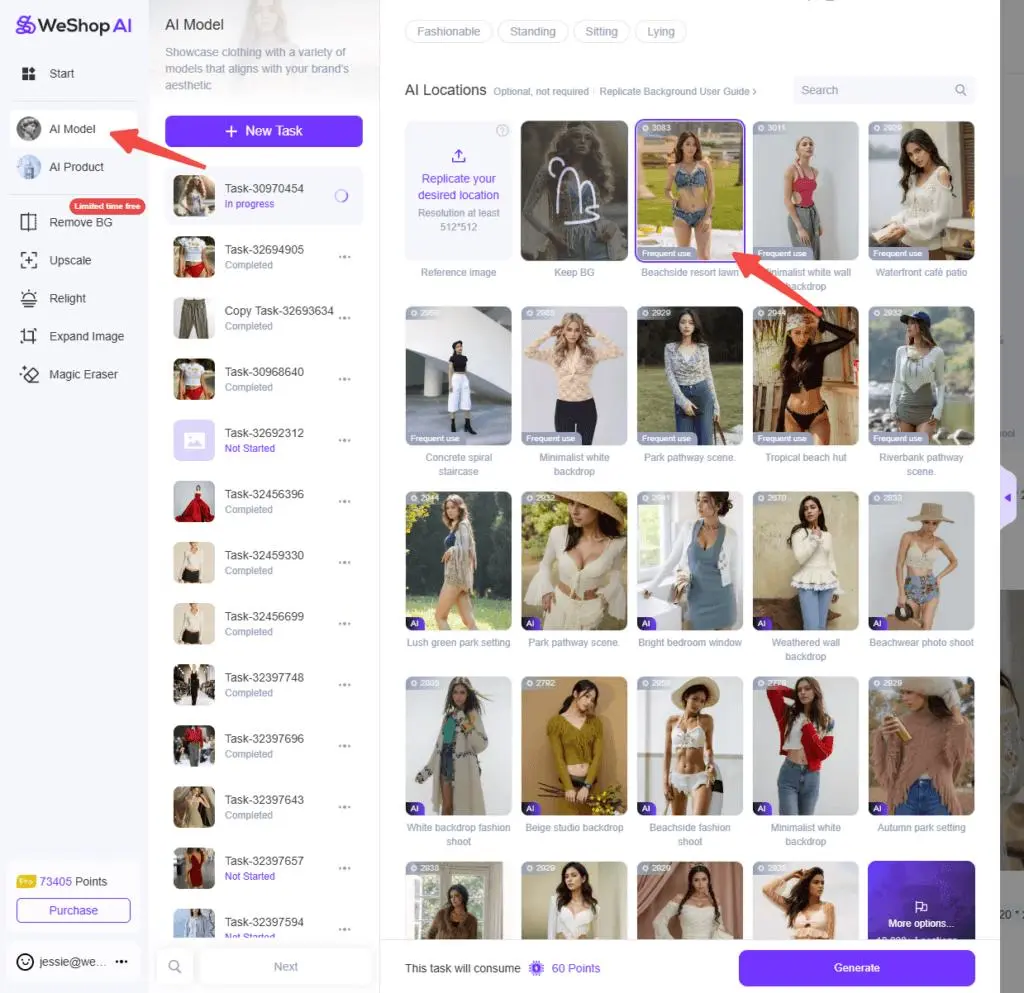Screen dimensions: 1024x993
Task: Select the Fashionable pose tag
Action: point(448,31)
